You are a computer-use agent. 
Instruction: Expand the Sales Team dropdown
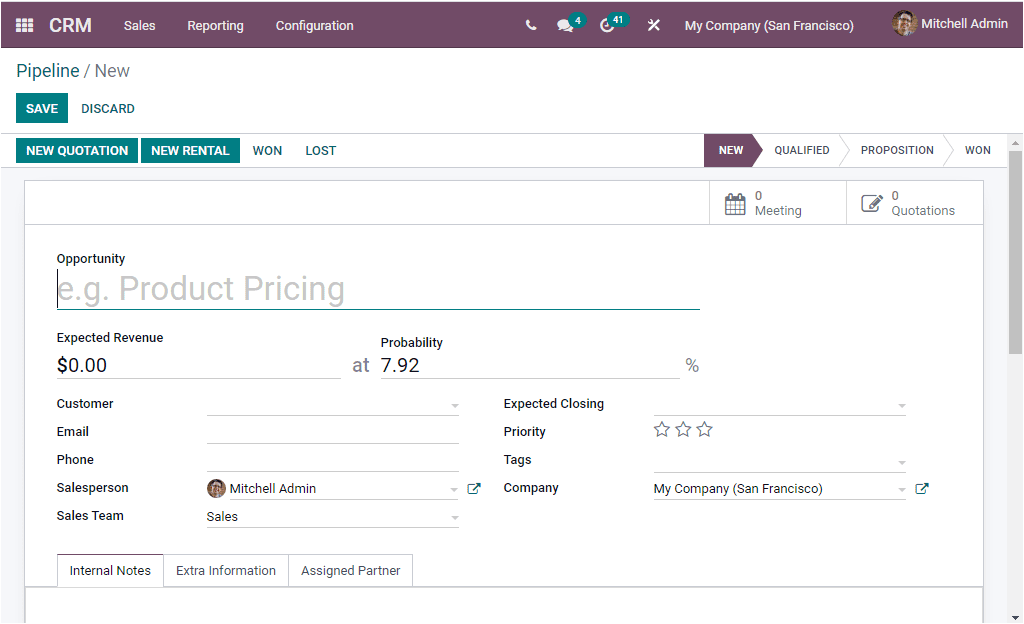point(455,516)
